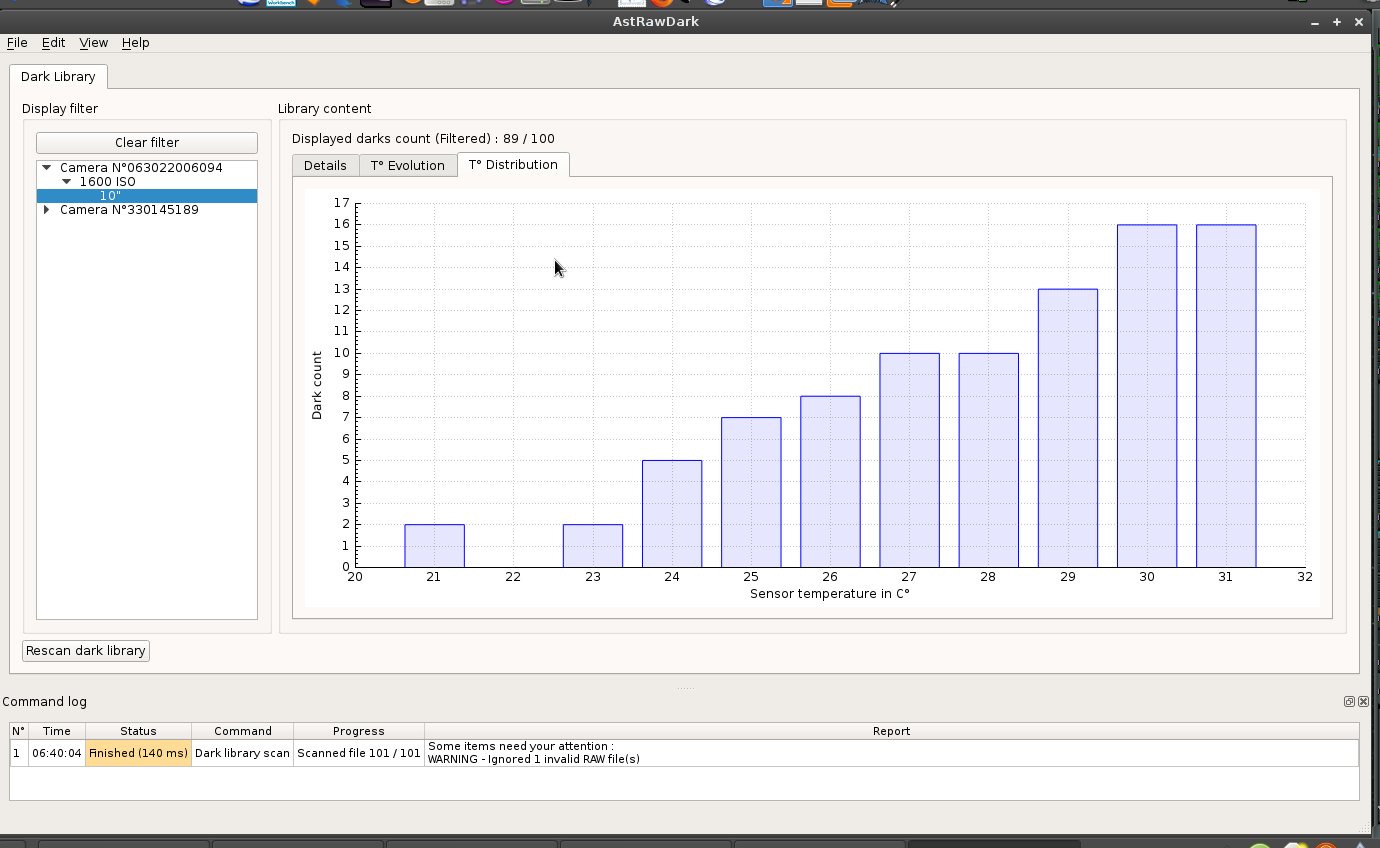The height and width of the screenshot is (848, 1380).
Task: Switch to the Details tab
Action: (x=325, y=166)
